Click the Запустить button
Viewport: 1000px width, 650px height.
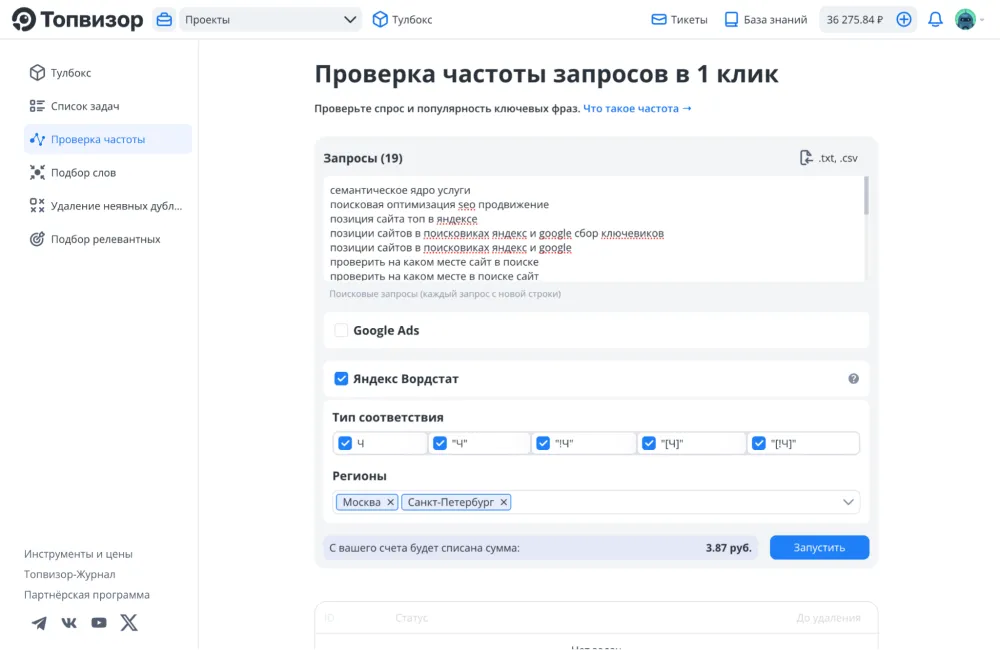click(819, 547)
